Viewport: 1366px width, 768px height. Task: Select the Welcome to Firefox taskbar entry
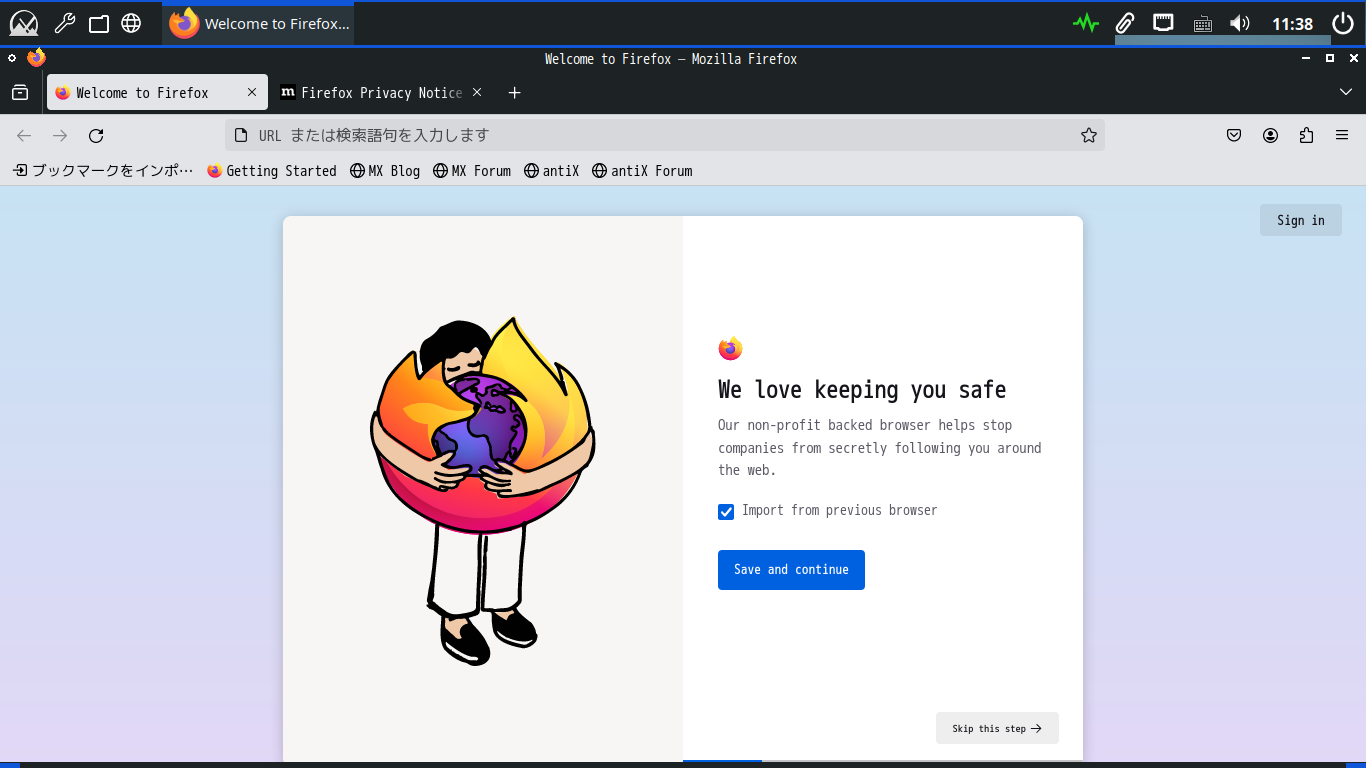[258, 24]
